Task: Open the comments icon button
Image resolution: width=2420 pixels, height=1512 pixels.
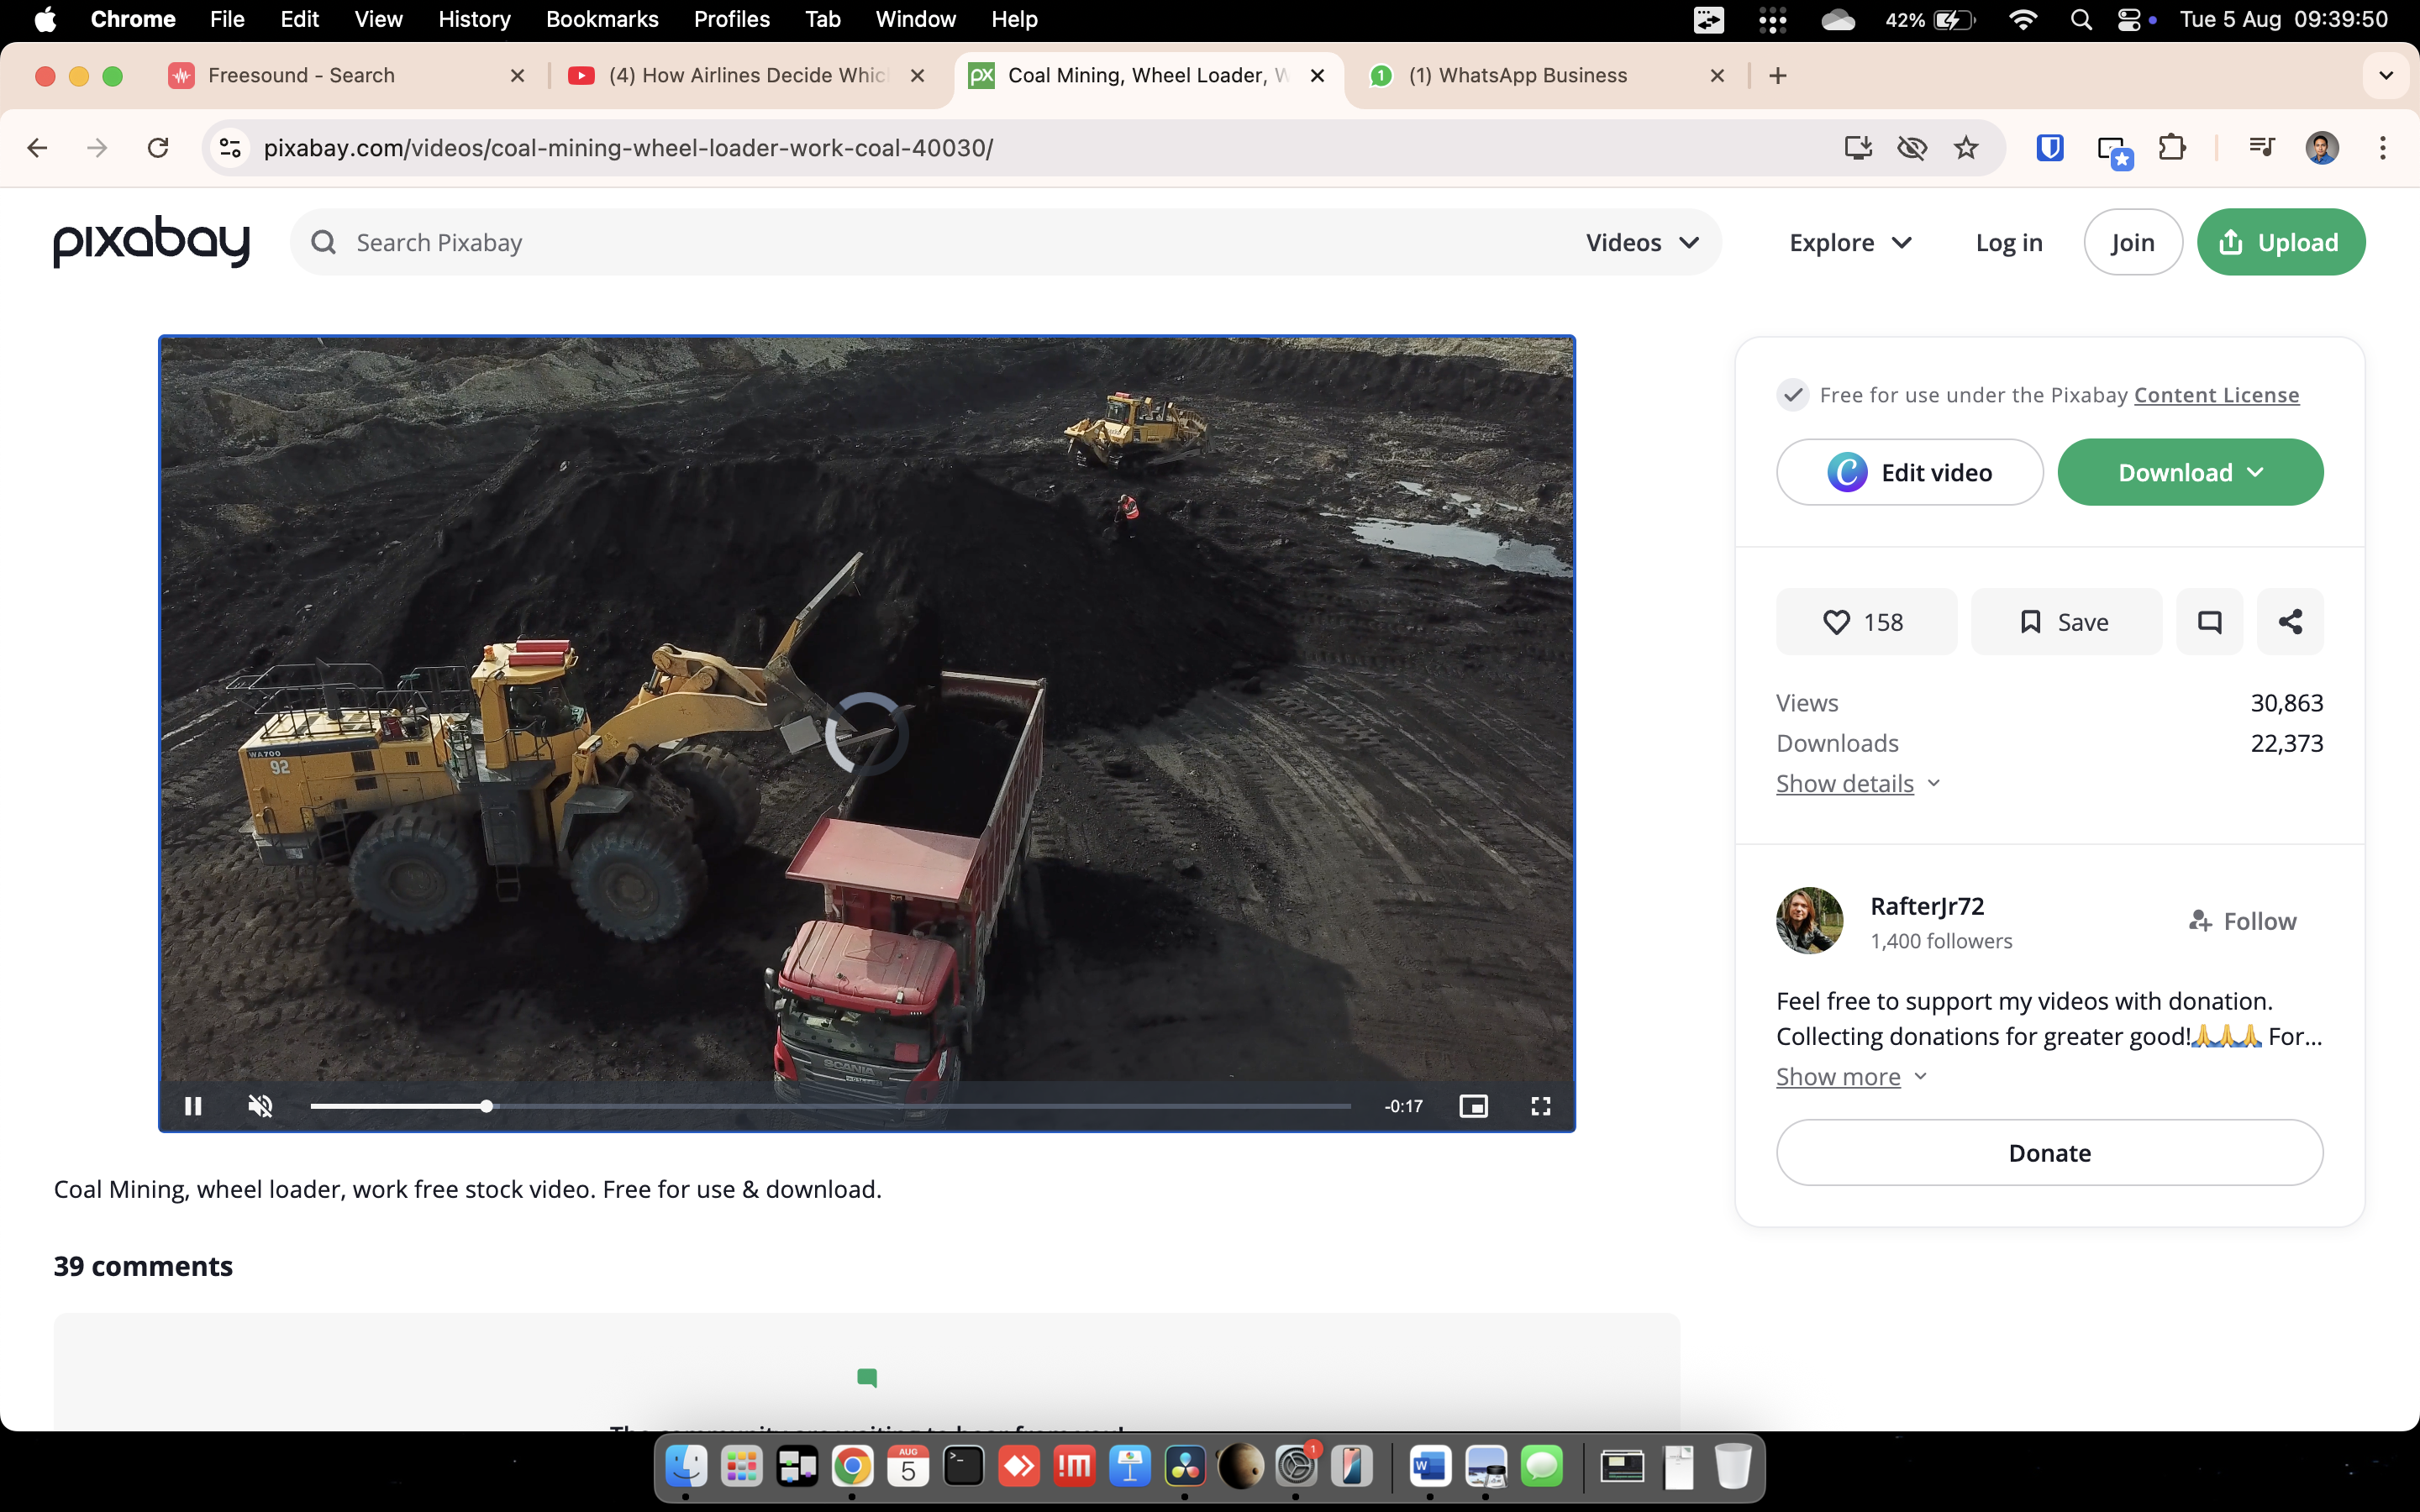Action: [x=2209, y=622]
